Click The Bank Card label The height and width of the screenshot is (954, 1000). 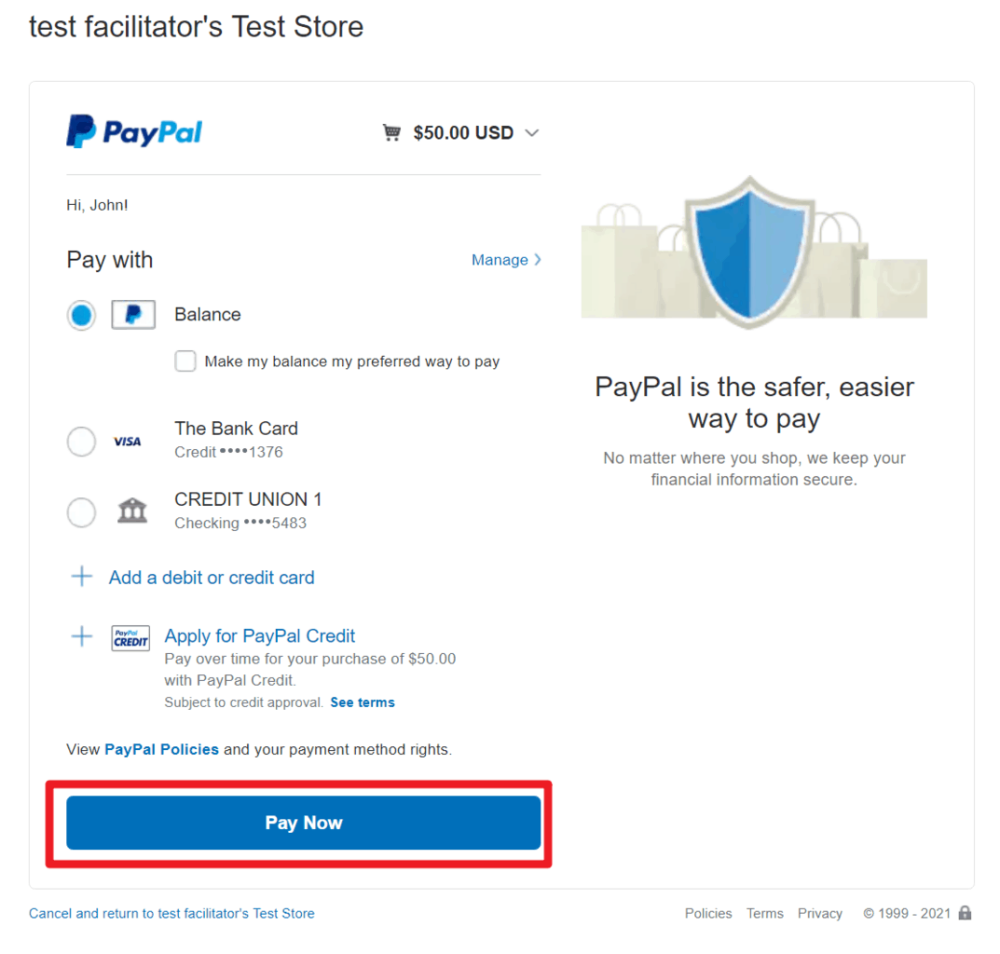tap(236, 428)
